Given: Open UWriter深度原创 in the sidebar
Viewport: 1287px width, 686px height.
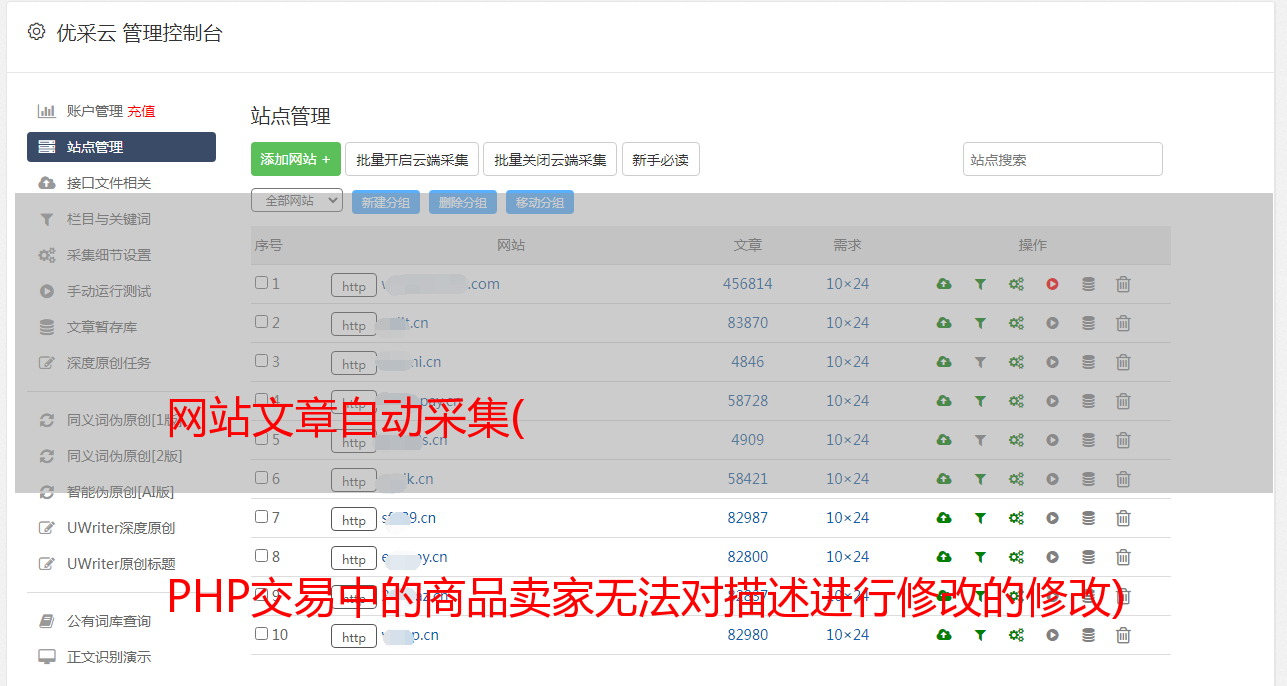Looking at the screenshot, I should pos(121,528).
